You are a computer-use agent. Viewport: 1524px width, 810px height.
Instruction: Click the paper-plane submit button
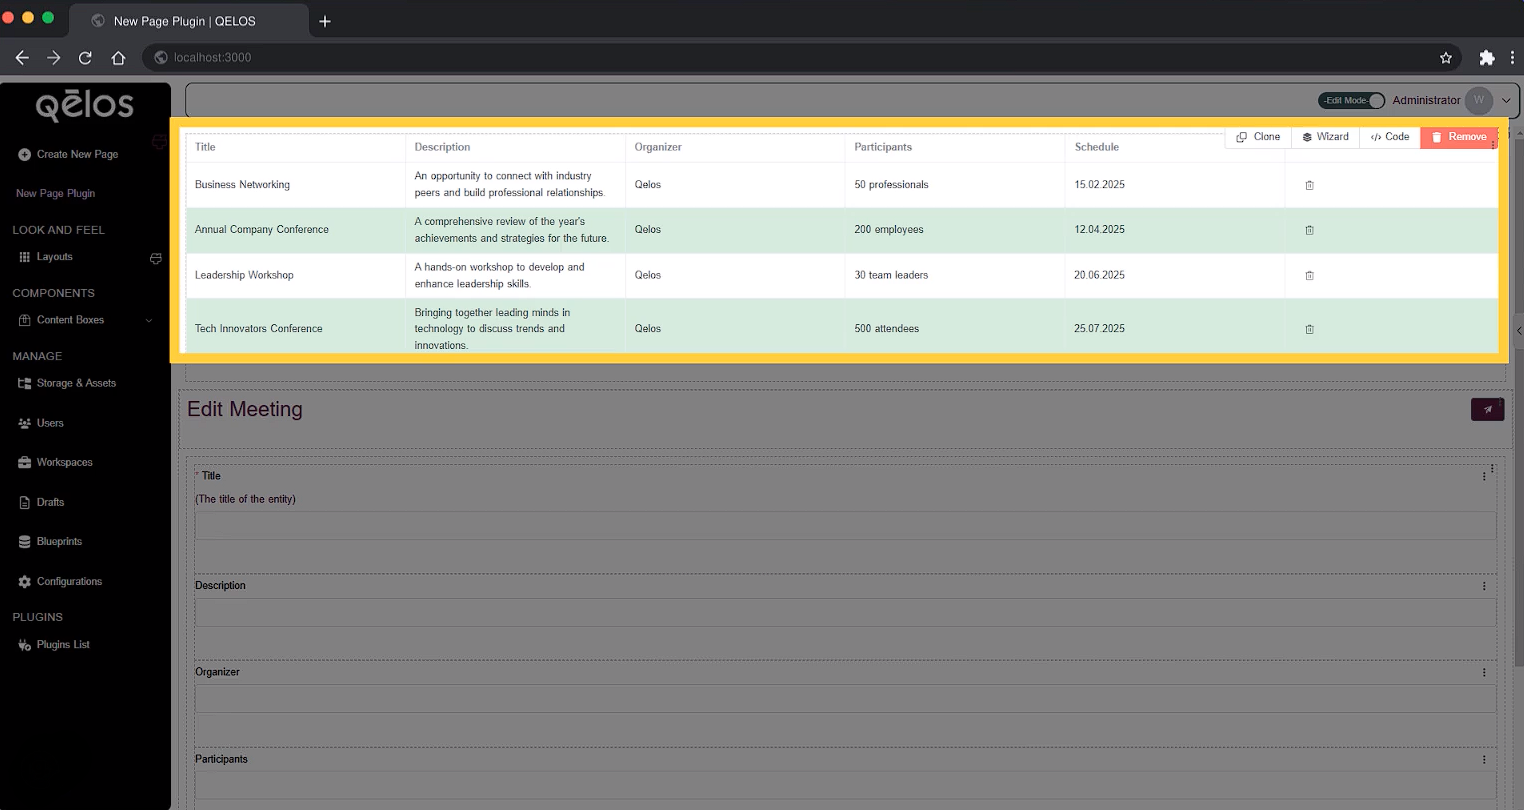coord(1487,409)
